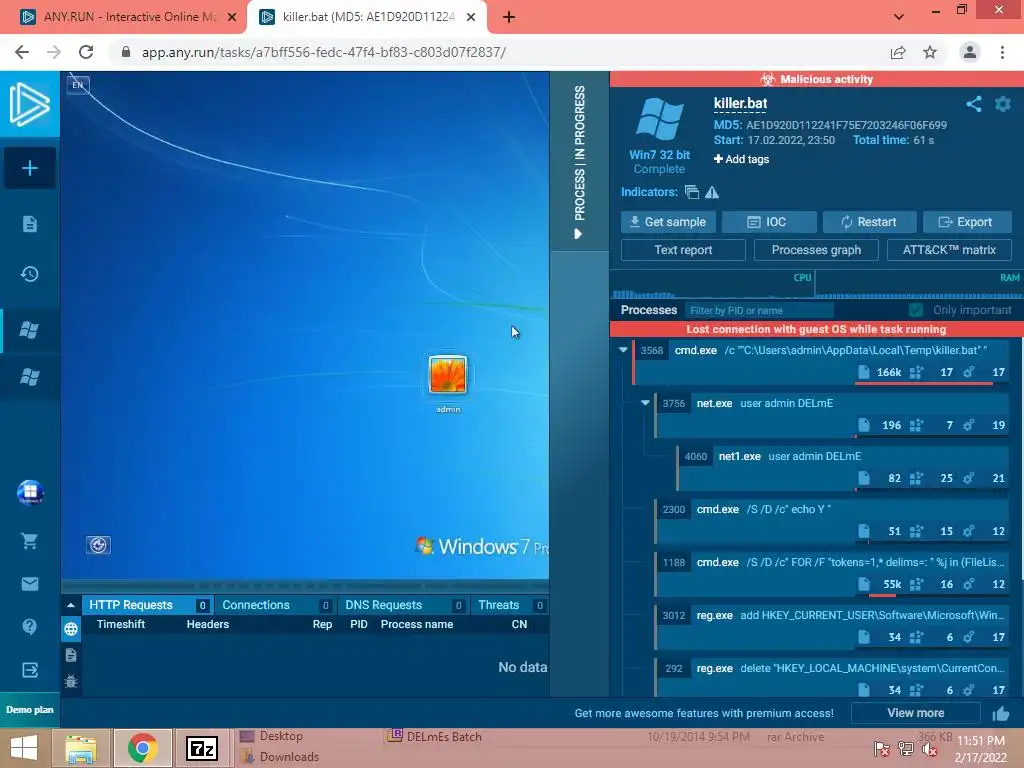Viewport: 1024px width, 768px height.
Task: Click the browser address bar URL
Action: [324, 52]
